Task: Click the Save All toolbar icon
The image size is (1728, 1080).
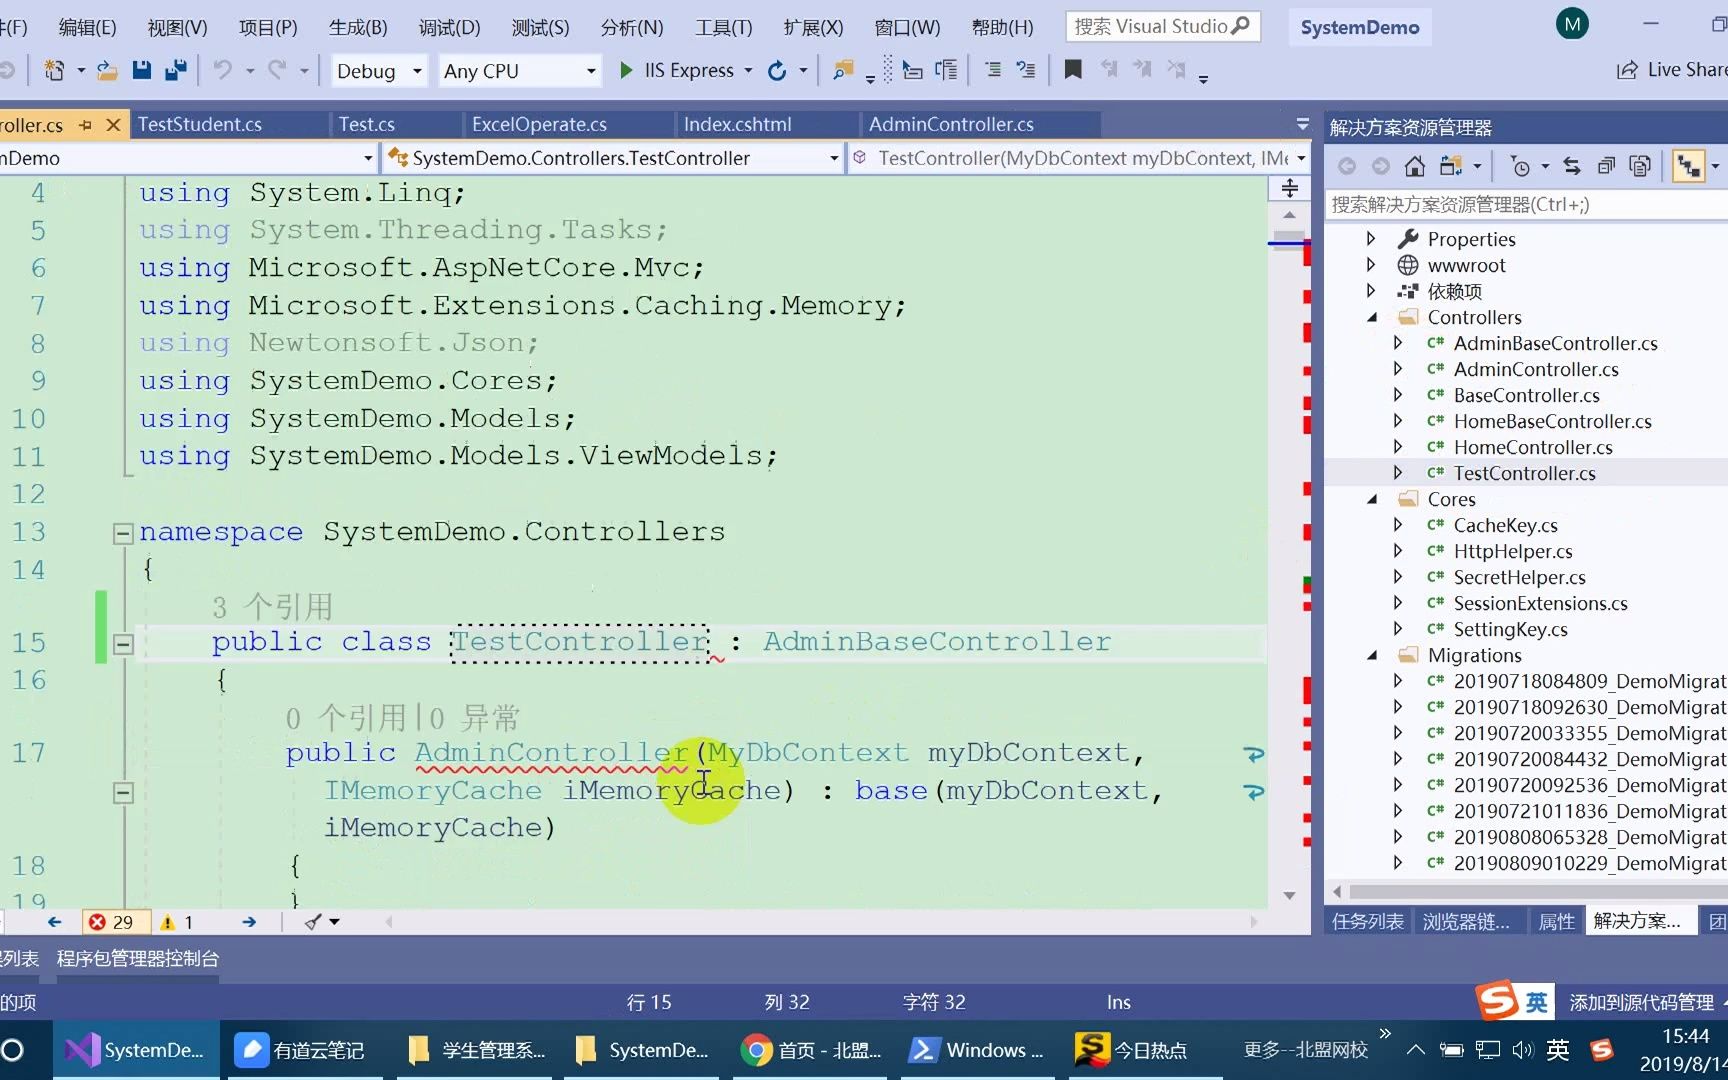Action: [x=176, y=70]
